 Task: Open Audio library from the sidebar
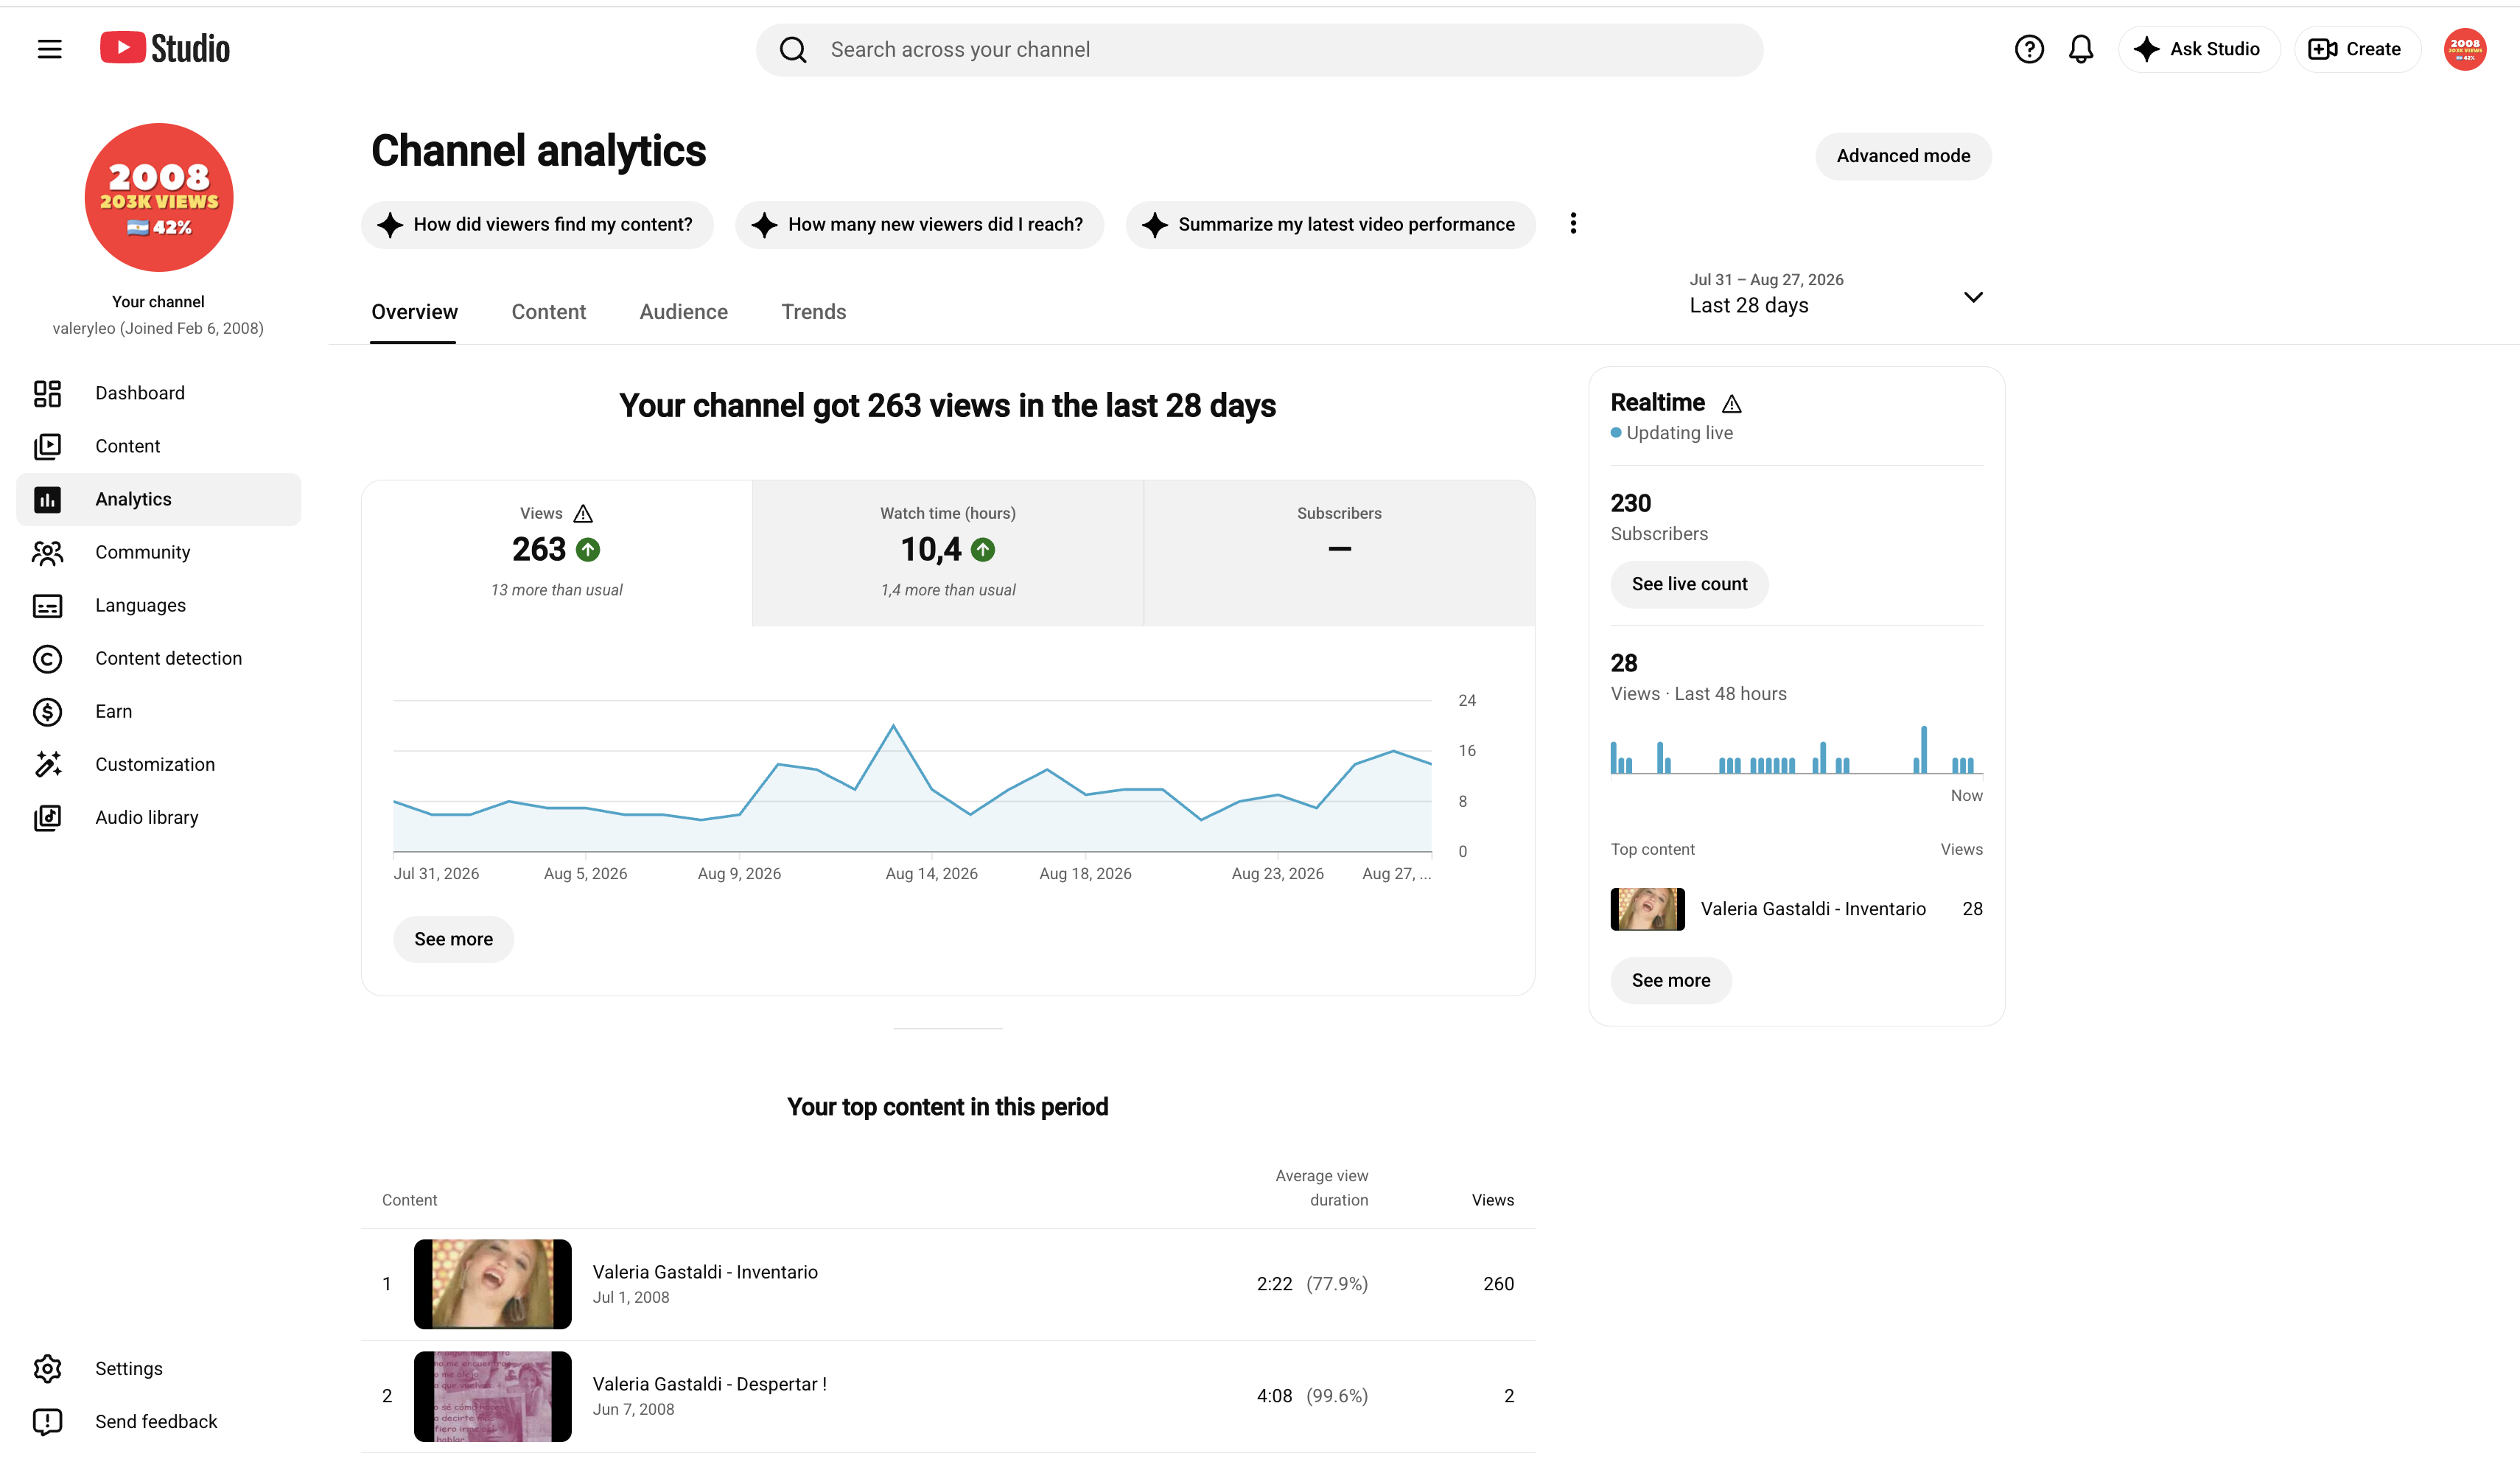point(158,817)
